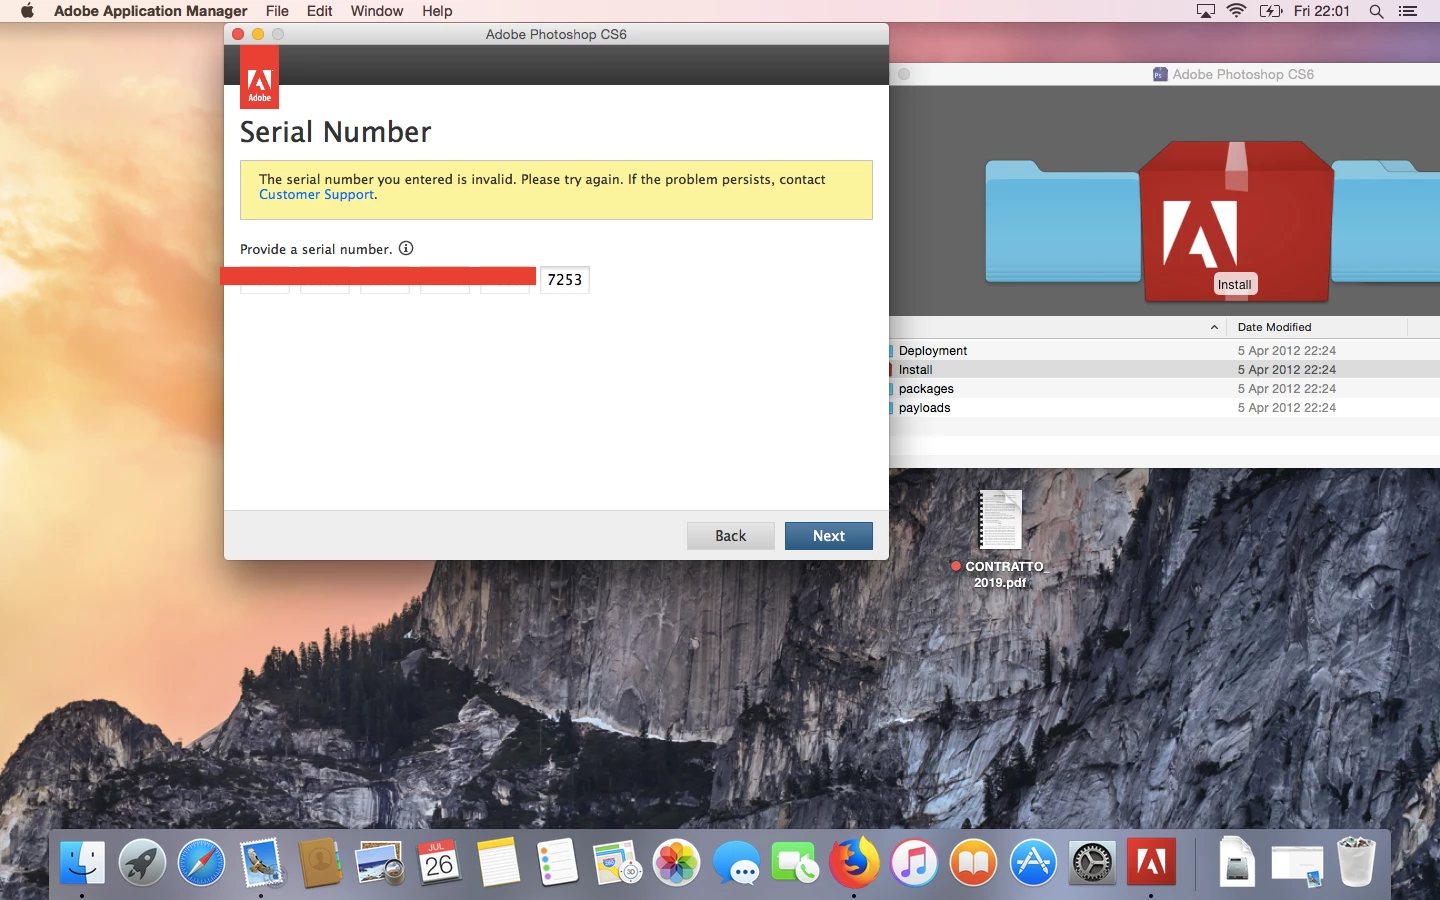The height and width of the screenshot is (900, 1440).
Task: Click removable disk icon in dock
Action: pyautogui.click(x=1237, y=862)
